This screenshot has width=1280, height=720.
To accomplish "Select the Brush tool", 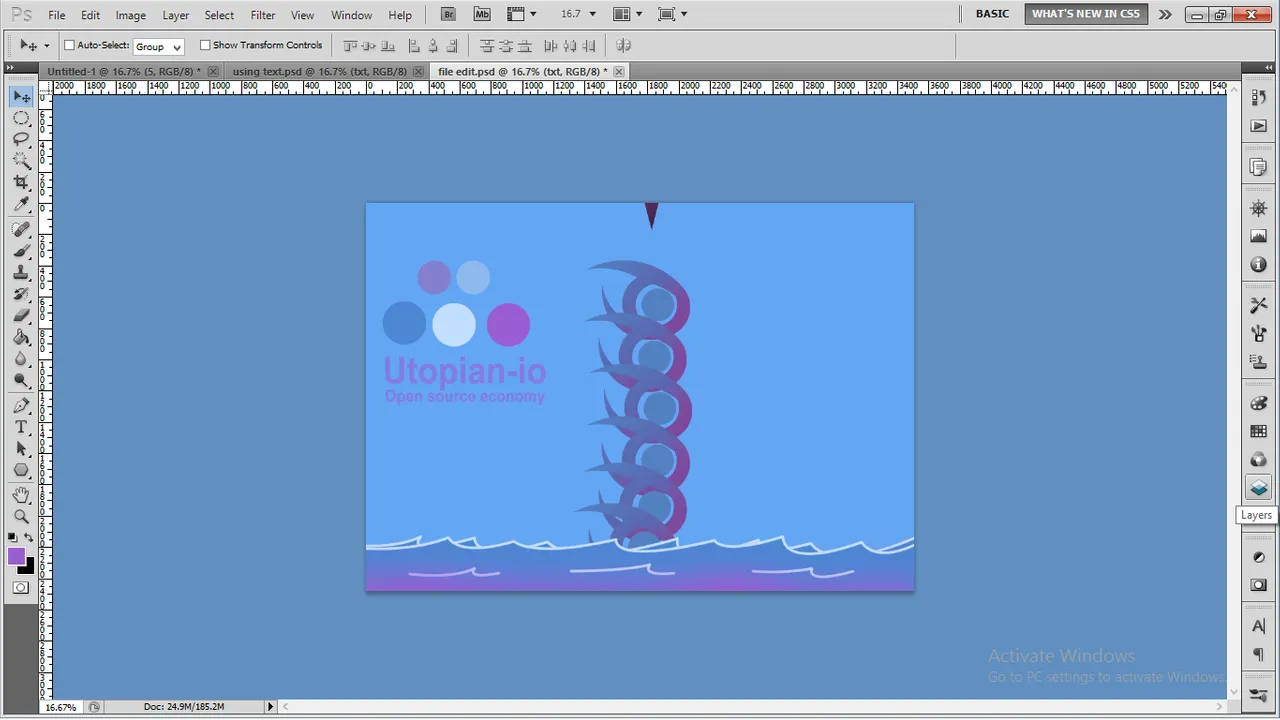I will tap(21, 251).
